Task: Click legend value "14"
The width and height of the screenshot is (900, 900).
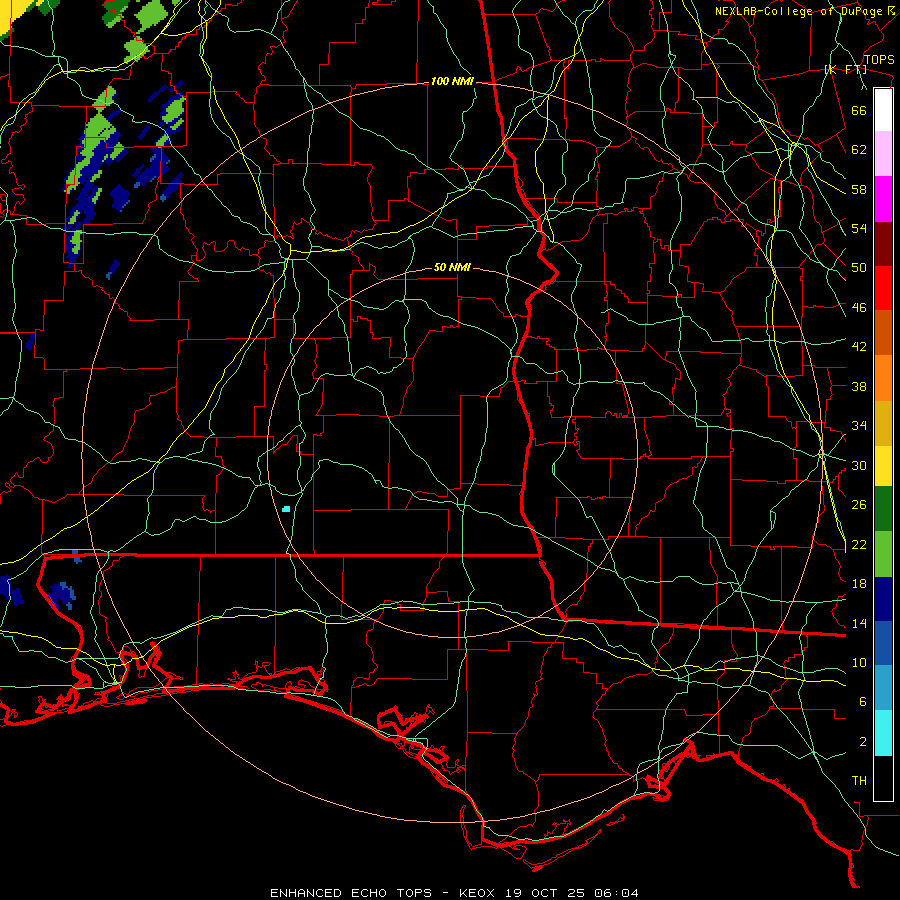Action: click(x=859, y=623)
